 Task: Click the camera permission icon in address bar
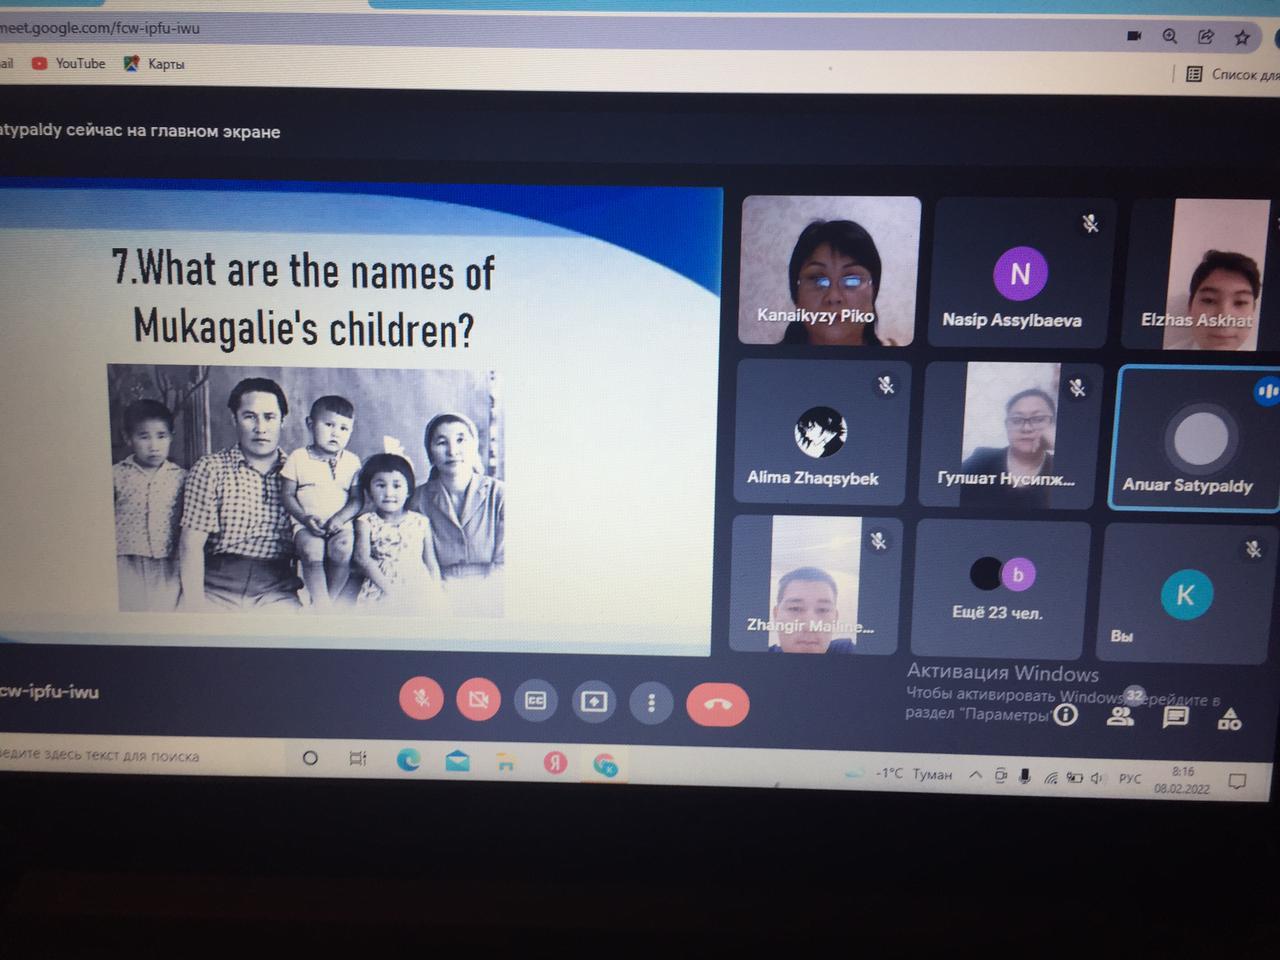coord(1134,36)
